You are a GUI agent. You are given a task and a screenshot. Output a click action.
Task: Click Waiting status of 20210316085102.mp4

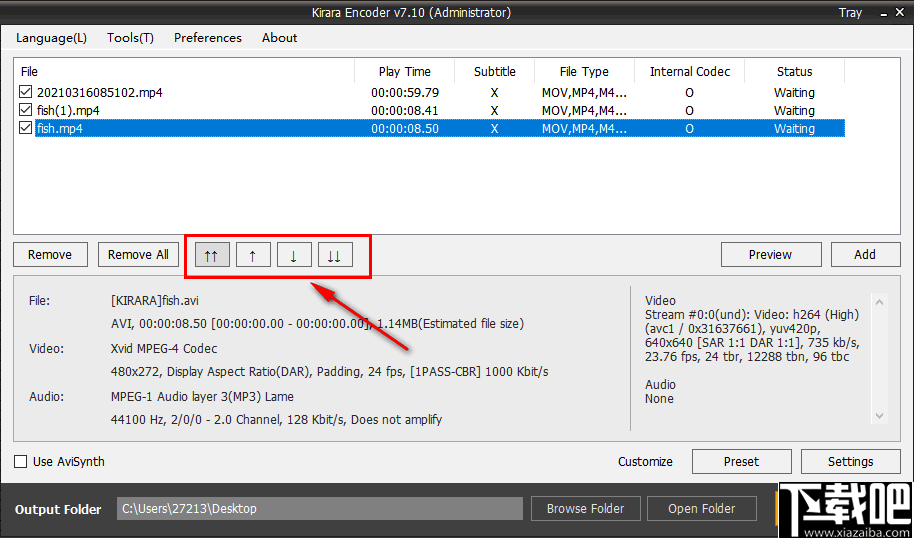[x=794, y=92]
